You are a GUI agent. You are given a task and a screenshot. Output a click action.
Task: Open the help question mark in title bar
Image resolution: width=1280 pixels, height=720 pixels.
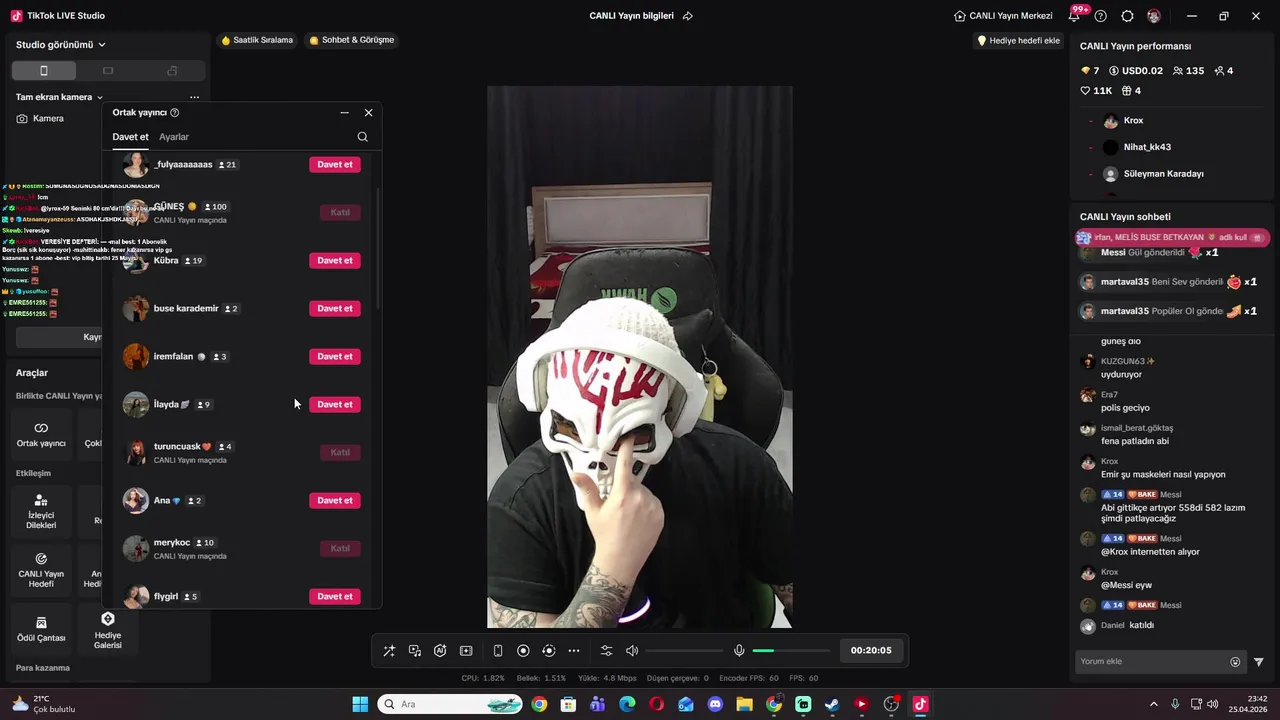pos(1101,16)
